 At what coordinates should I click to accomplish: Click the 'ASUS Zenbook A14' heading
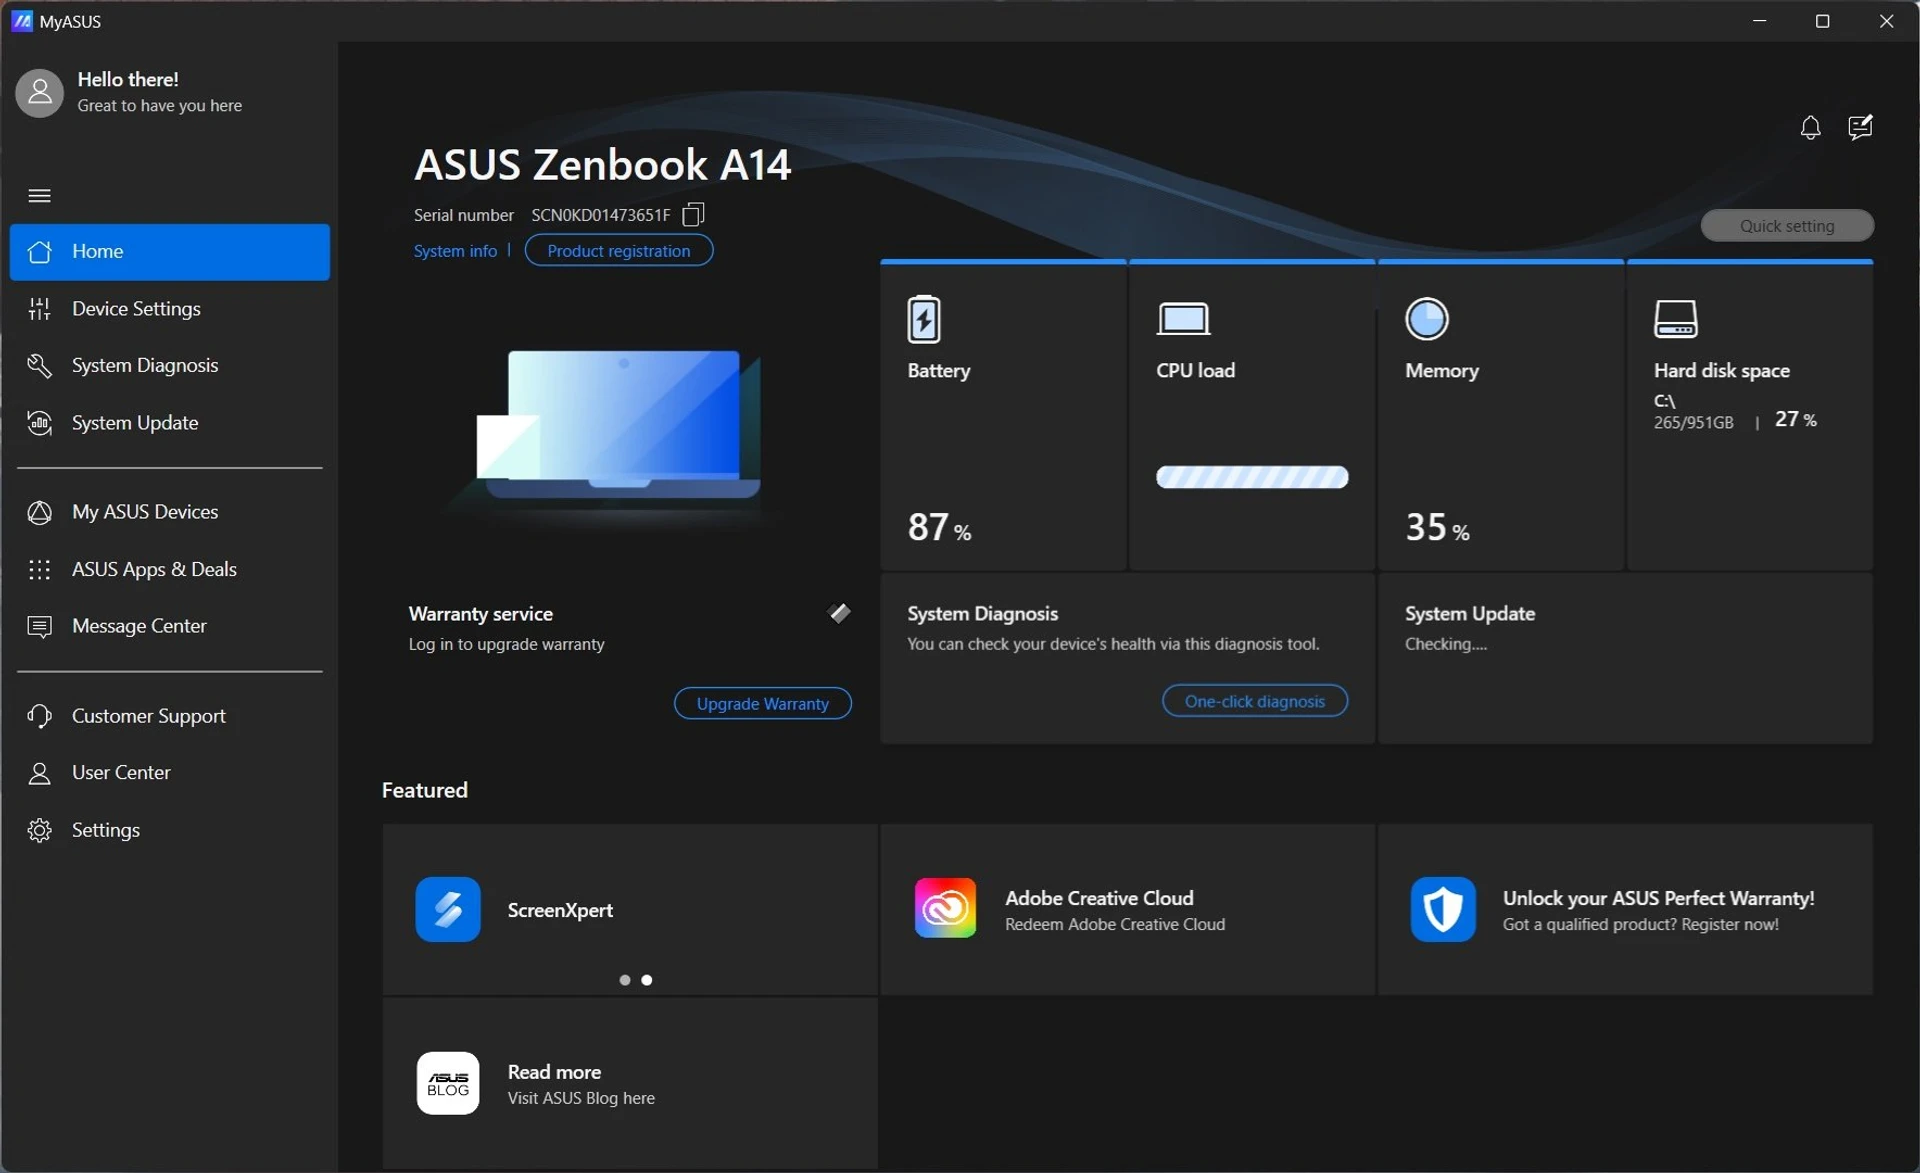(x=602, y=165)
